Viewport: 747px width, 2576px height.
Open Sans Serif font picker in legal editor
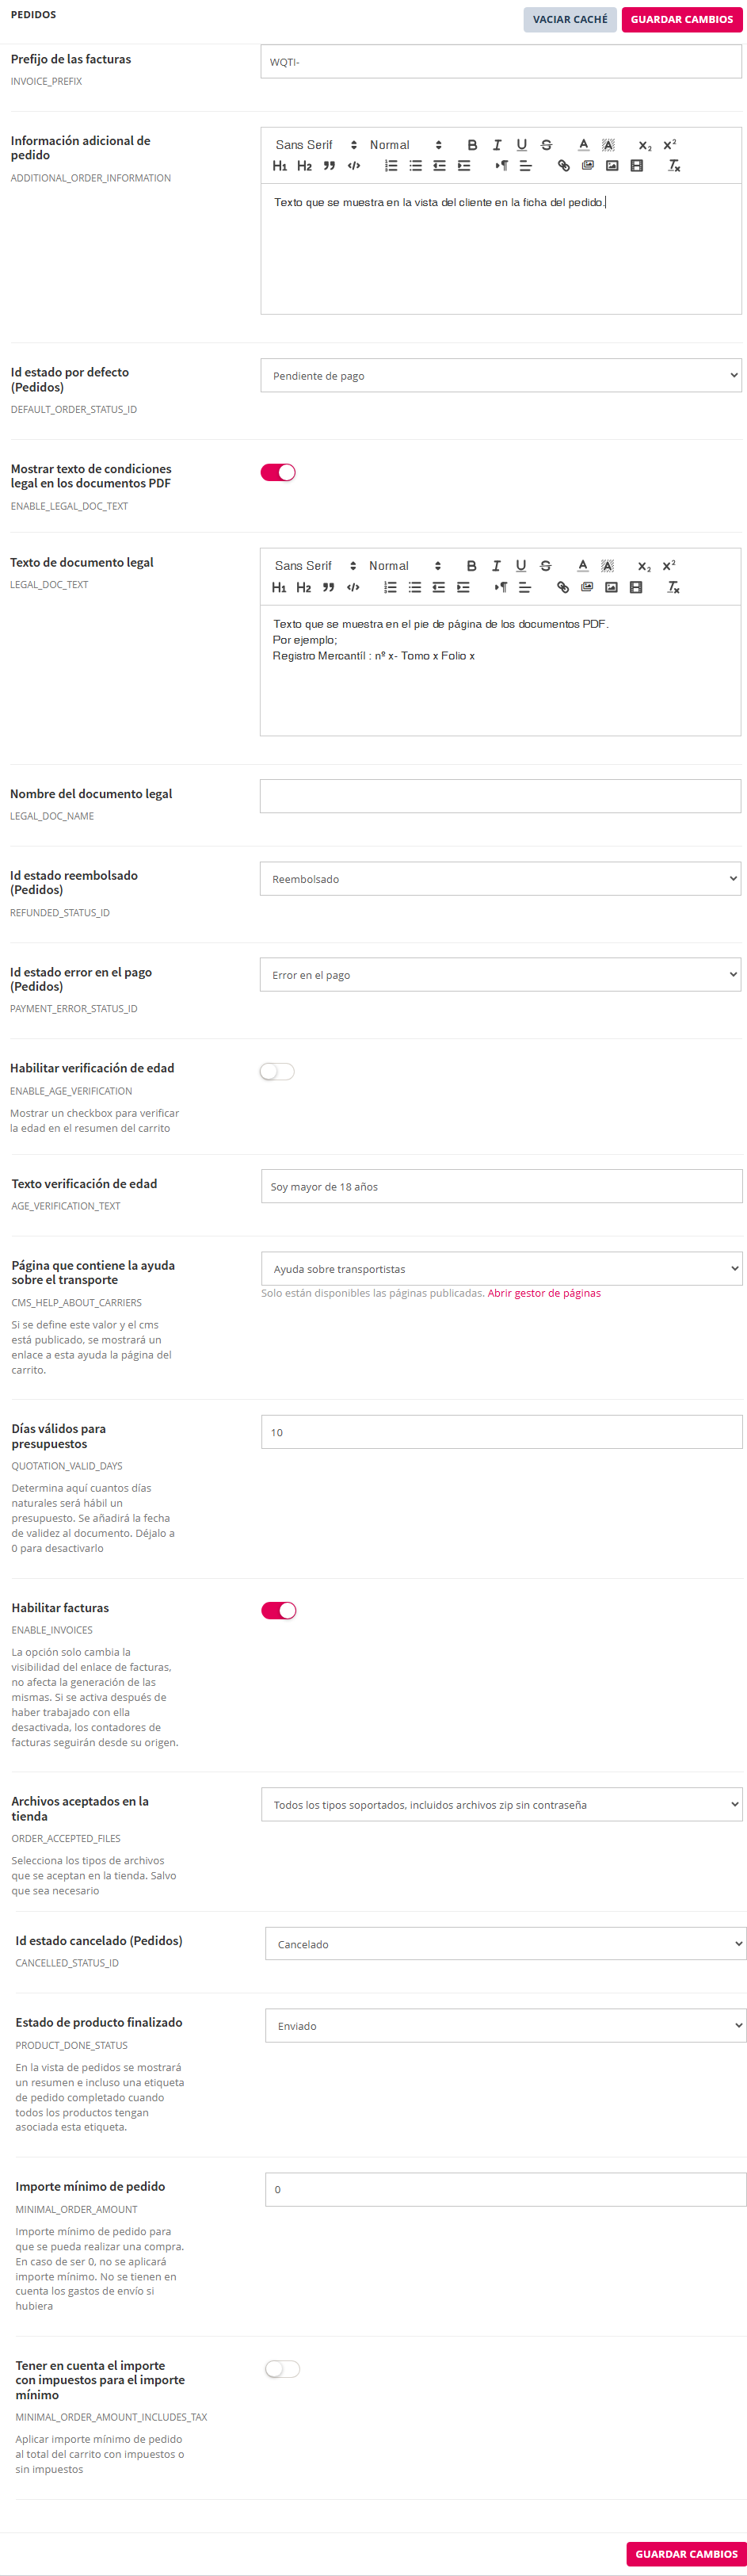point(315,566)
